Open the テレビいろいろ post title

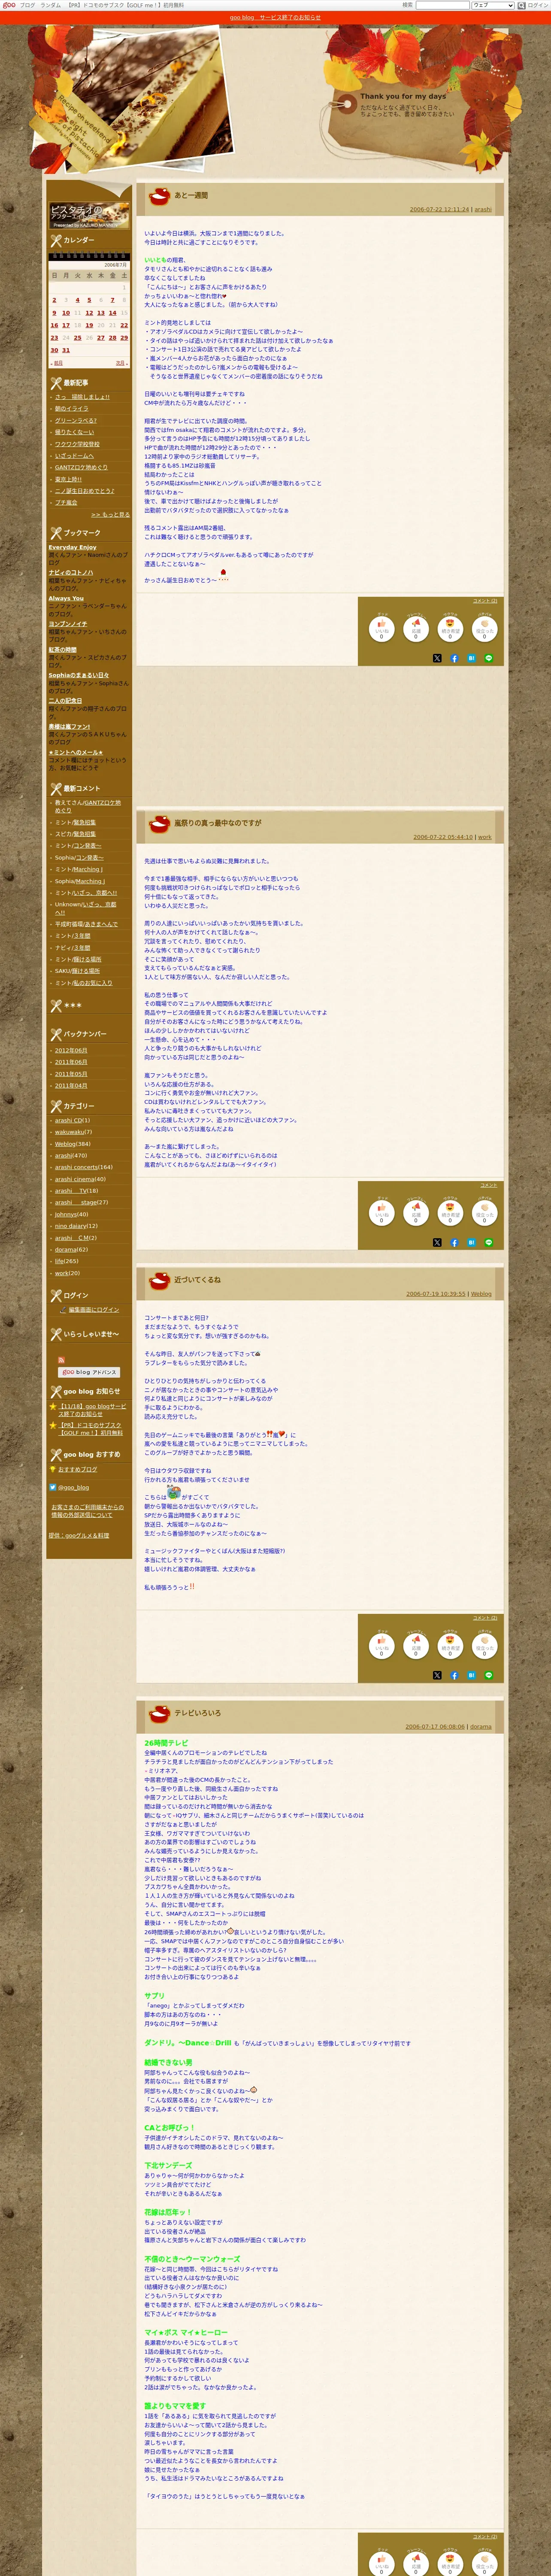197,1713
